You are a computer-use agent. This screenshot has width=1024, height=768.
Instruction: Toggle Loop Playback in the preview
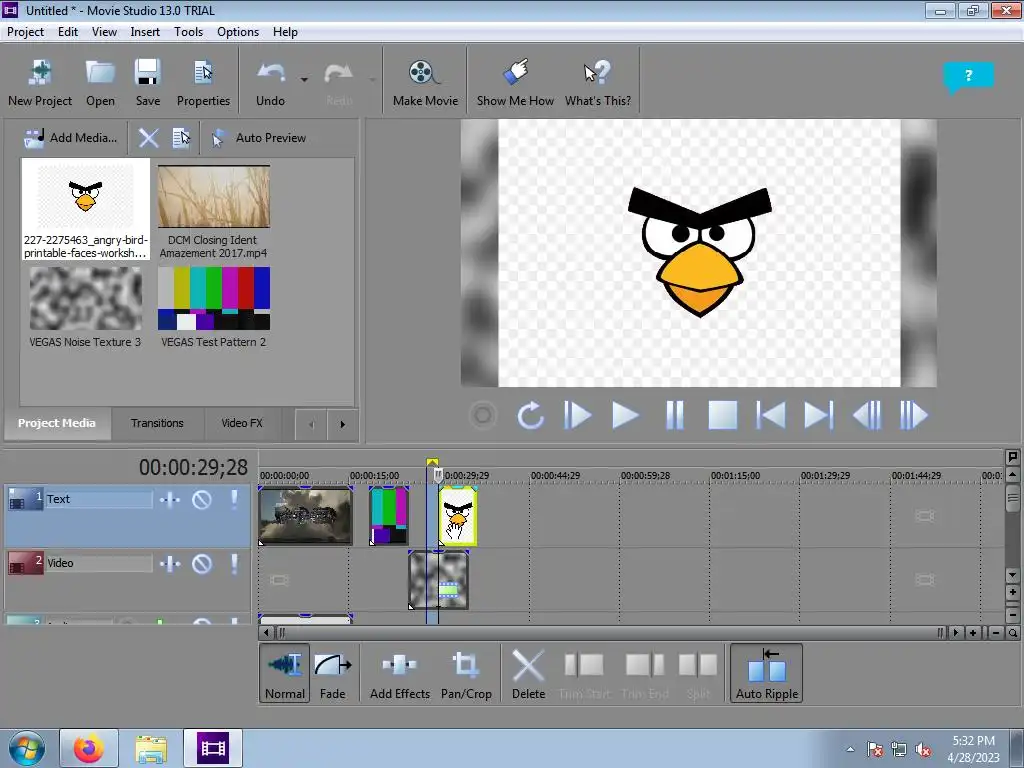pyautogui.click(x=530, y=415)
